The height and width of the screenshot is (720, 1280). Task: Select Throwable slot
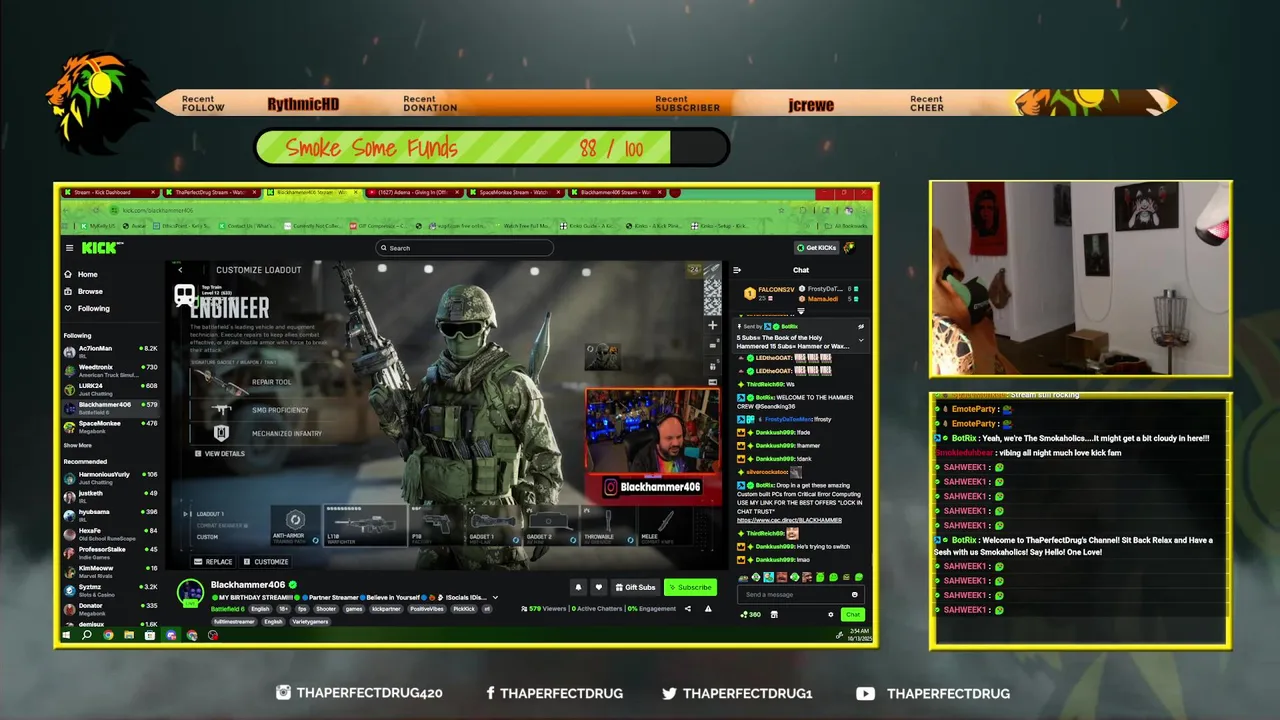[x=609, y=525]
